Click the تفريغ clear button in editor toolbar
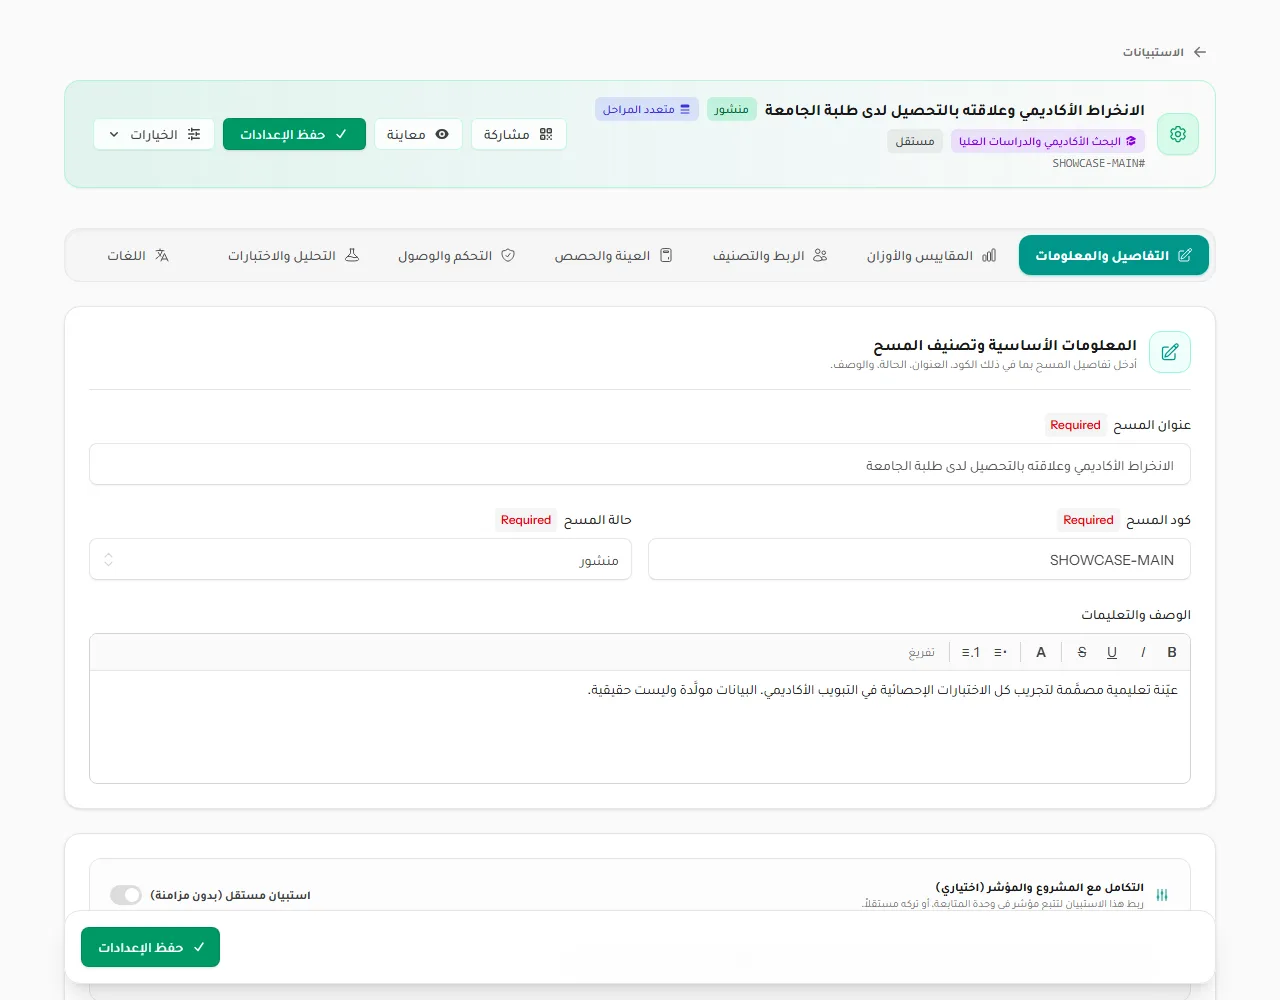This screenshot has height=1000, width=1280. point(922,652)
